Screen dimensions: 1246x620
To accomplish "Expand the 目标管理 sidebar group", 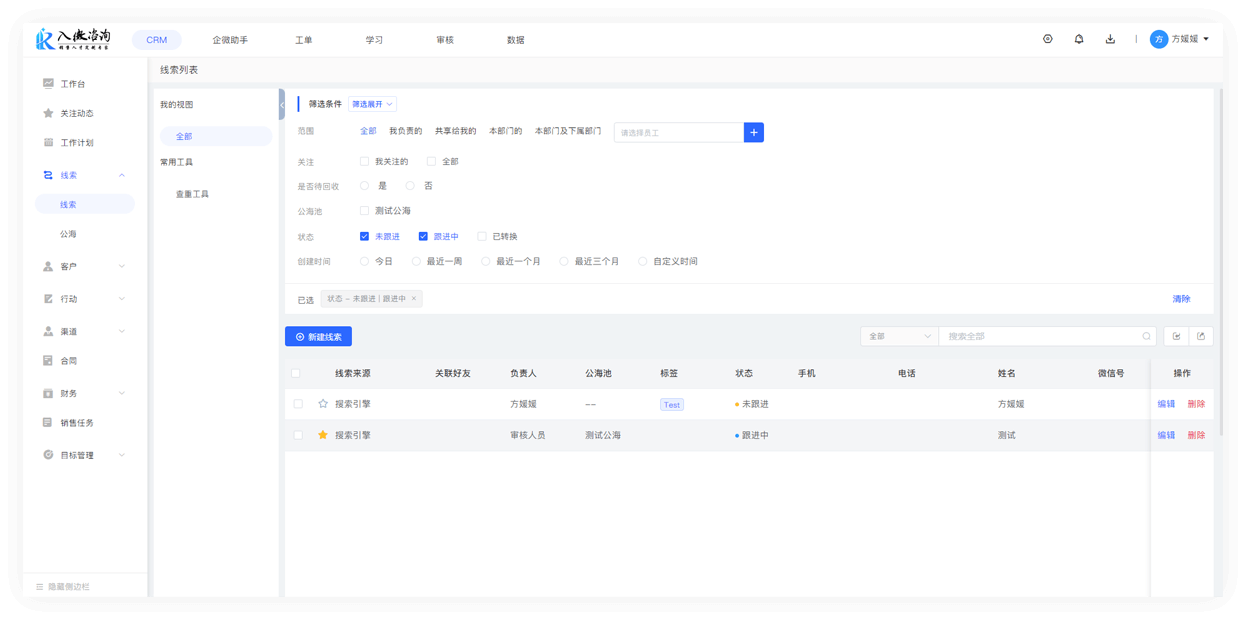I will point(122,454).
